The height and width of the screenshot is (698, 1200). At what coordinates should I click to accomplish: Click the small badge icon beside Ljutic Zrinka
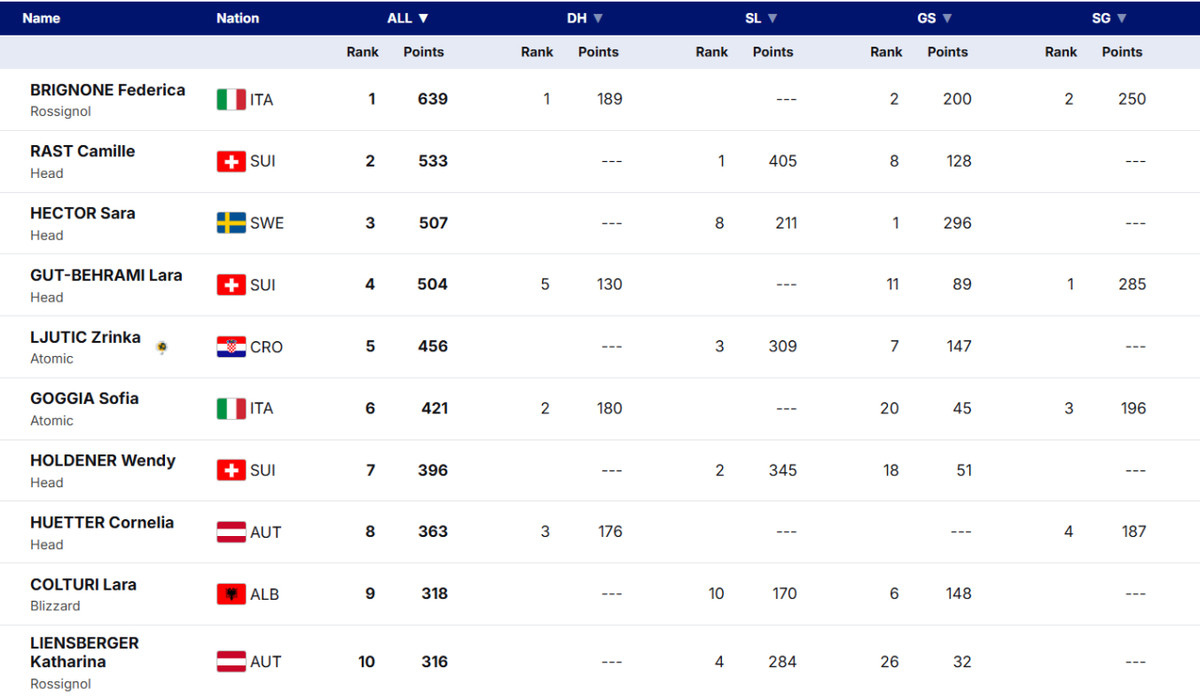(x=162, y=347)
